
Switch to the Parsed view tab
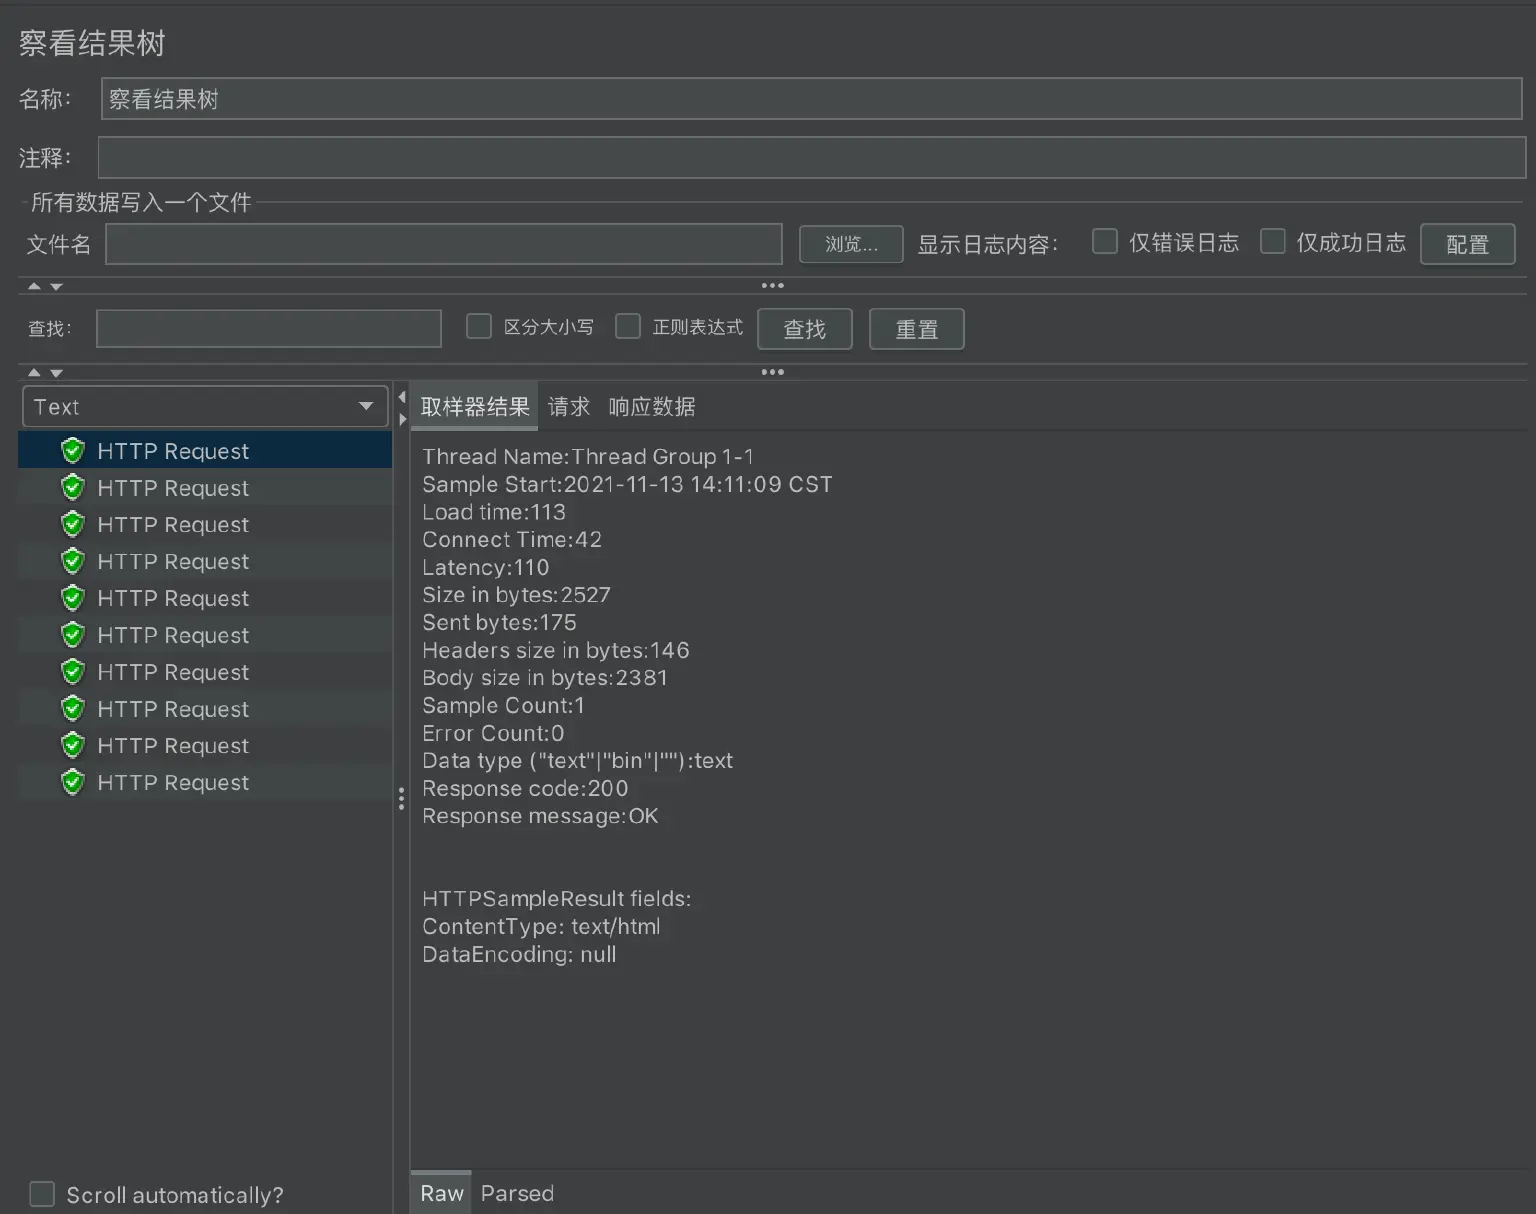pyautogui.click(x=517, y=1193)
